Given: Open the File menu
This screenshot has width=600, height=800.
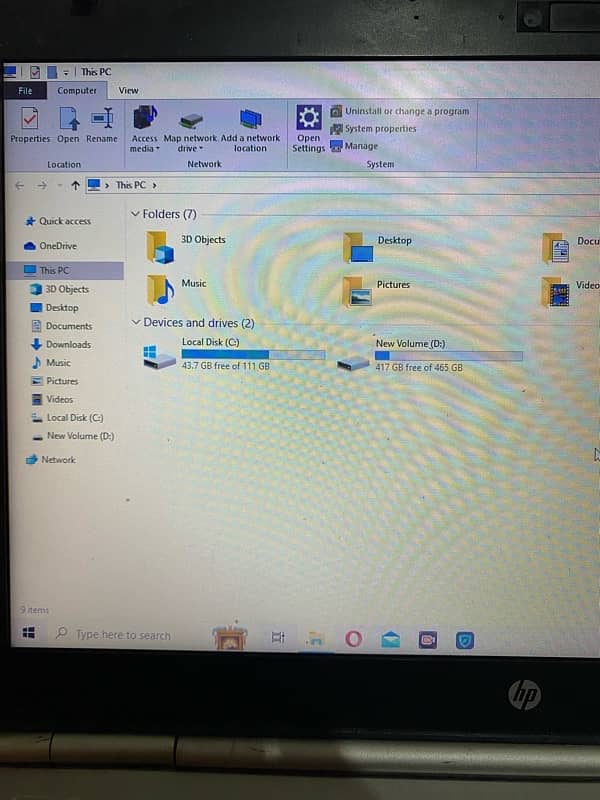Looking at the screenshot, I should [25, 91].
